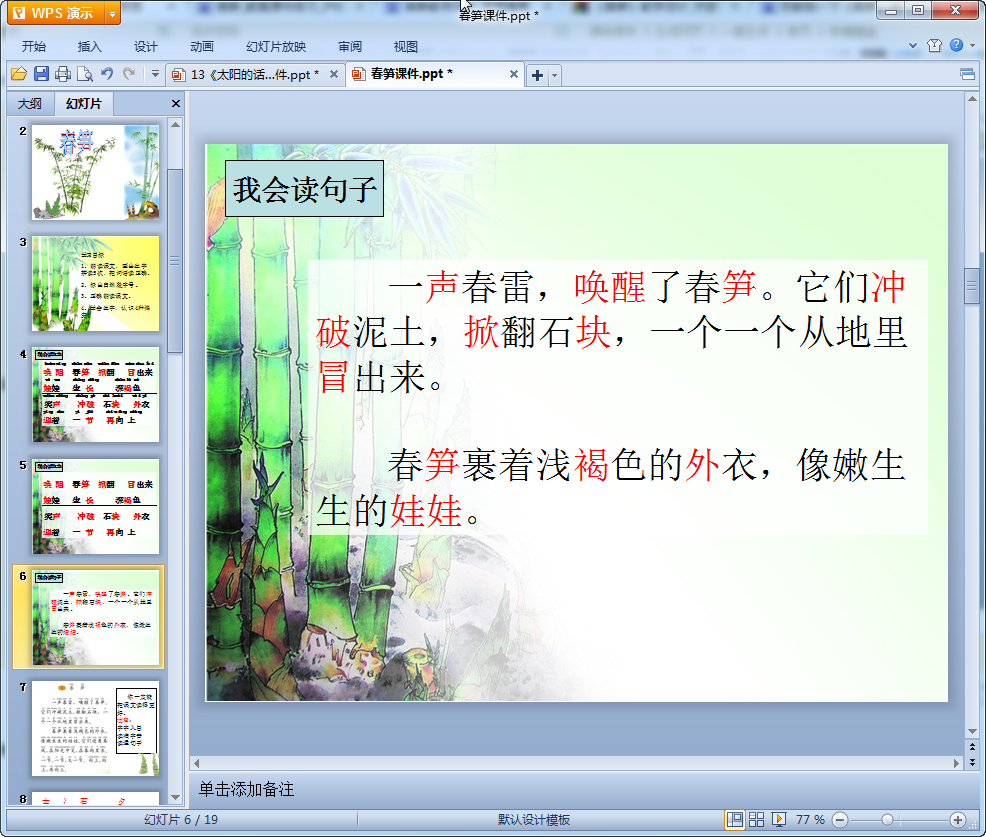The height and width of the screenshot is (837, 986).
Task: Expand the WPS 演示 button dropdown arrow
Action: click(x=113, y=13)
